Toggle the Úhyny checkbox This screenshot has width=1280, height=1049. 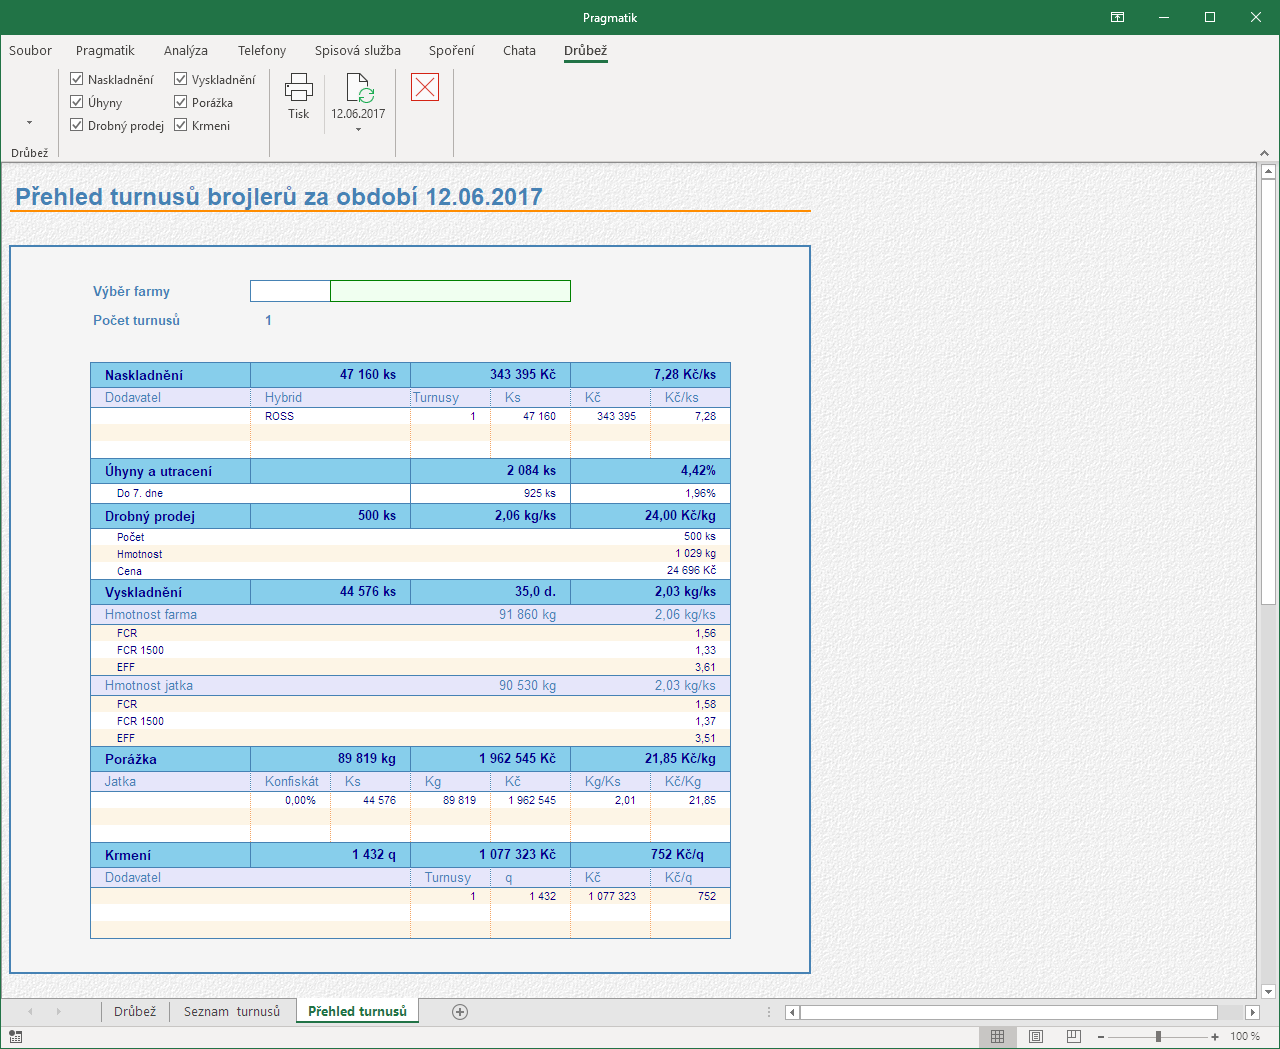pos(77,102)
